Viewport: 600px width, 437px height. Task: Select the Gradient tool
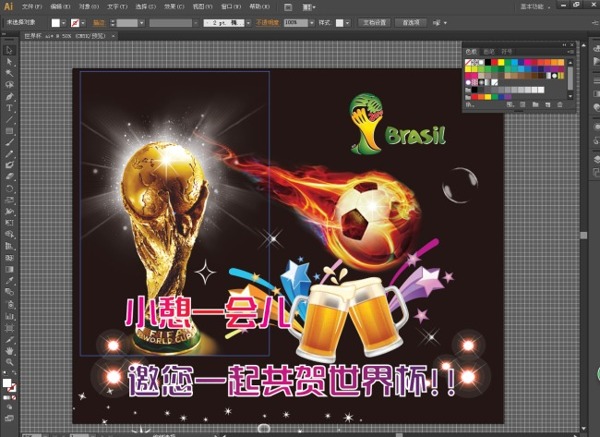(9, 269)
